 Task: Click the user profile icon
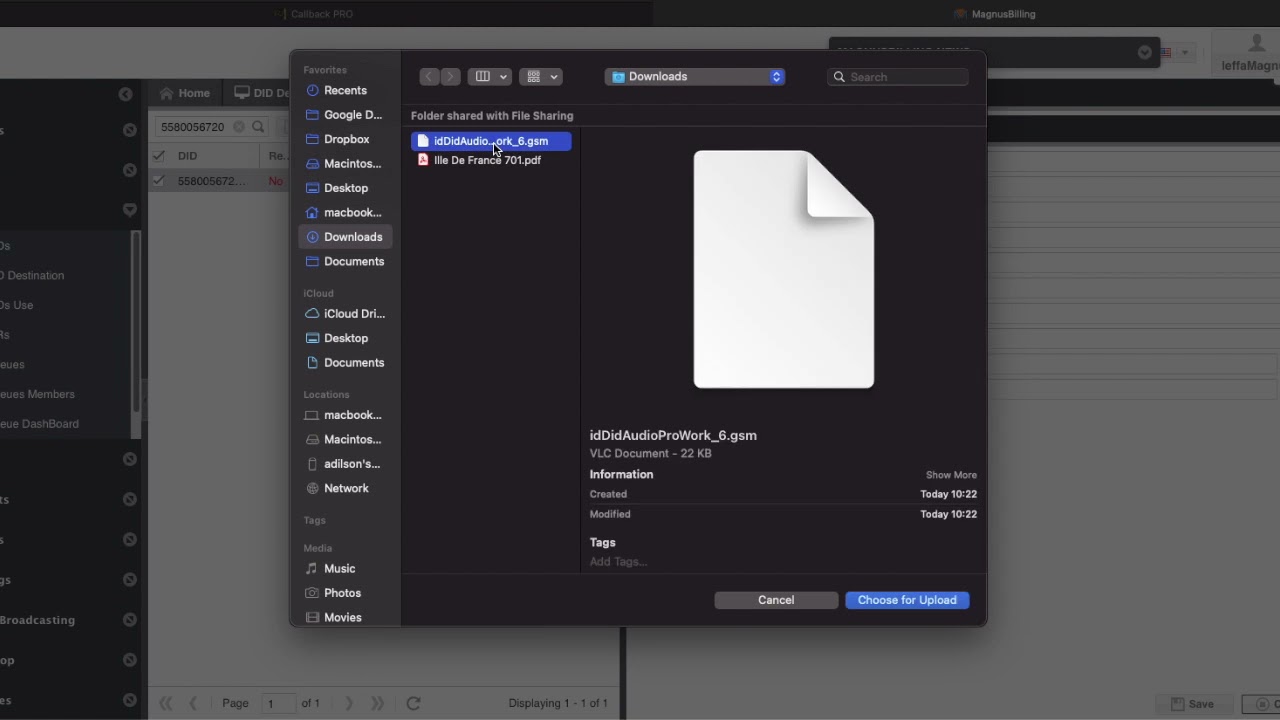[1257, 44]
